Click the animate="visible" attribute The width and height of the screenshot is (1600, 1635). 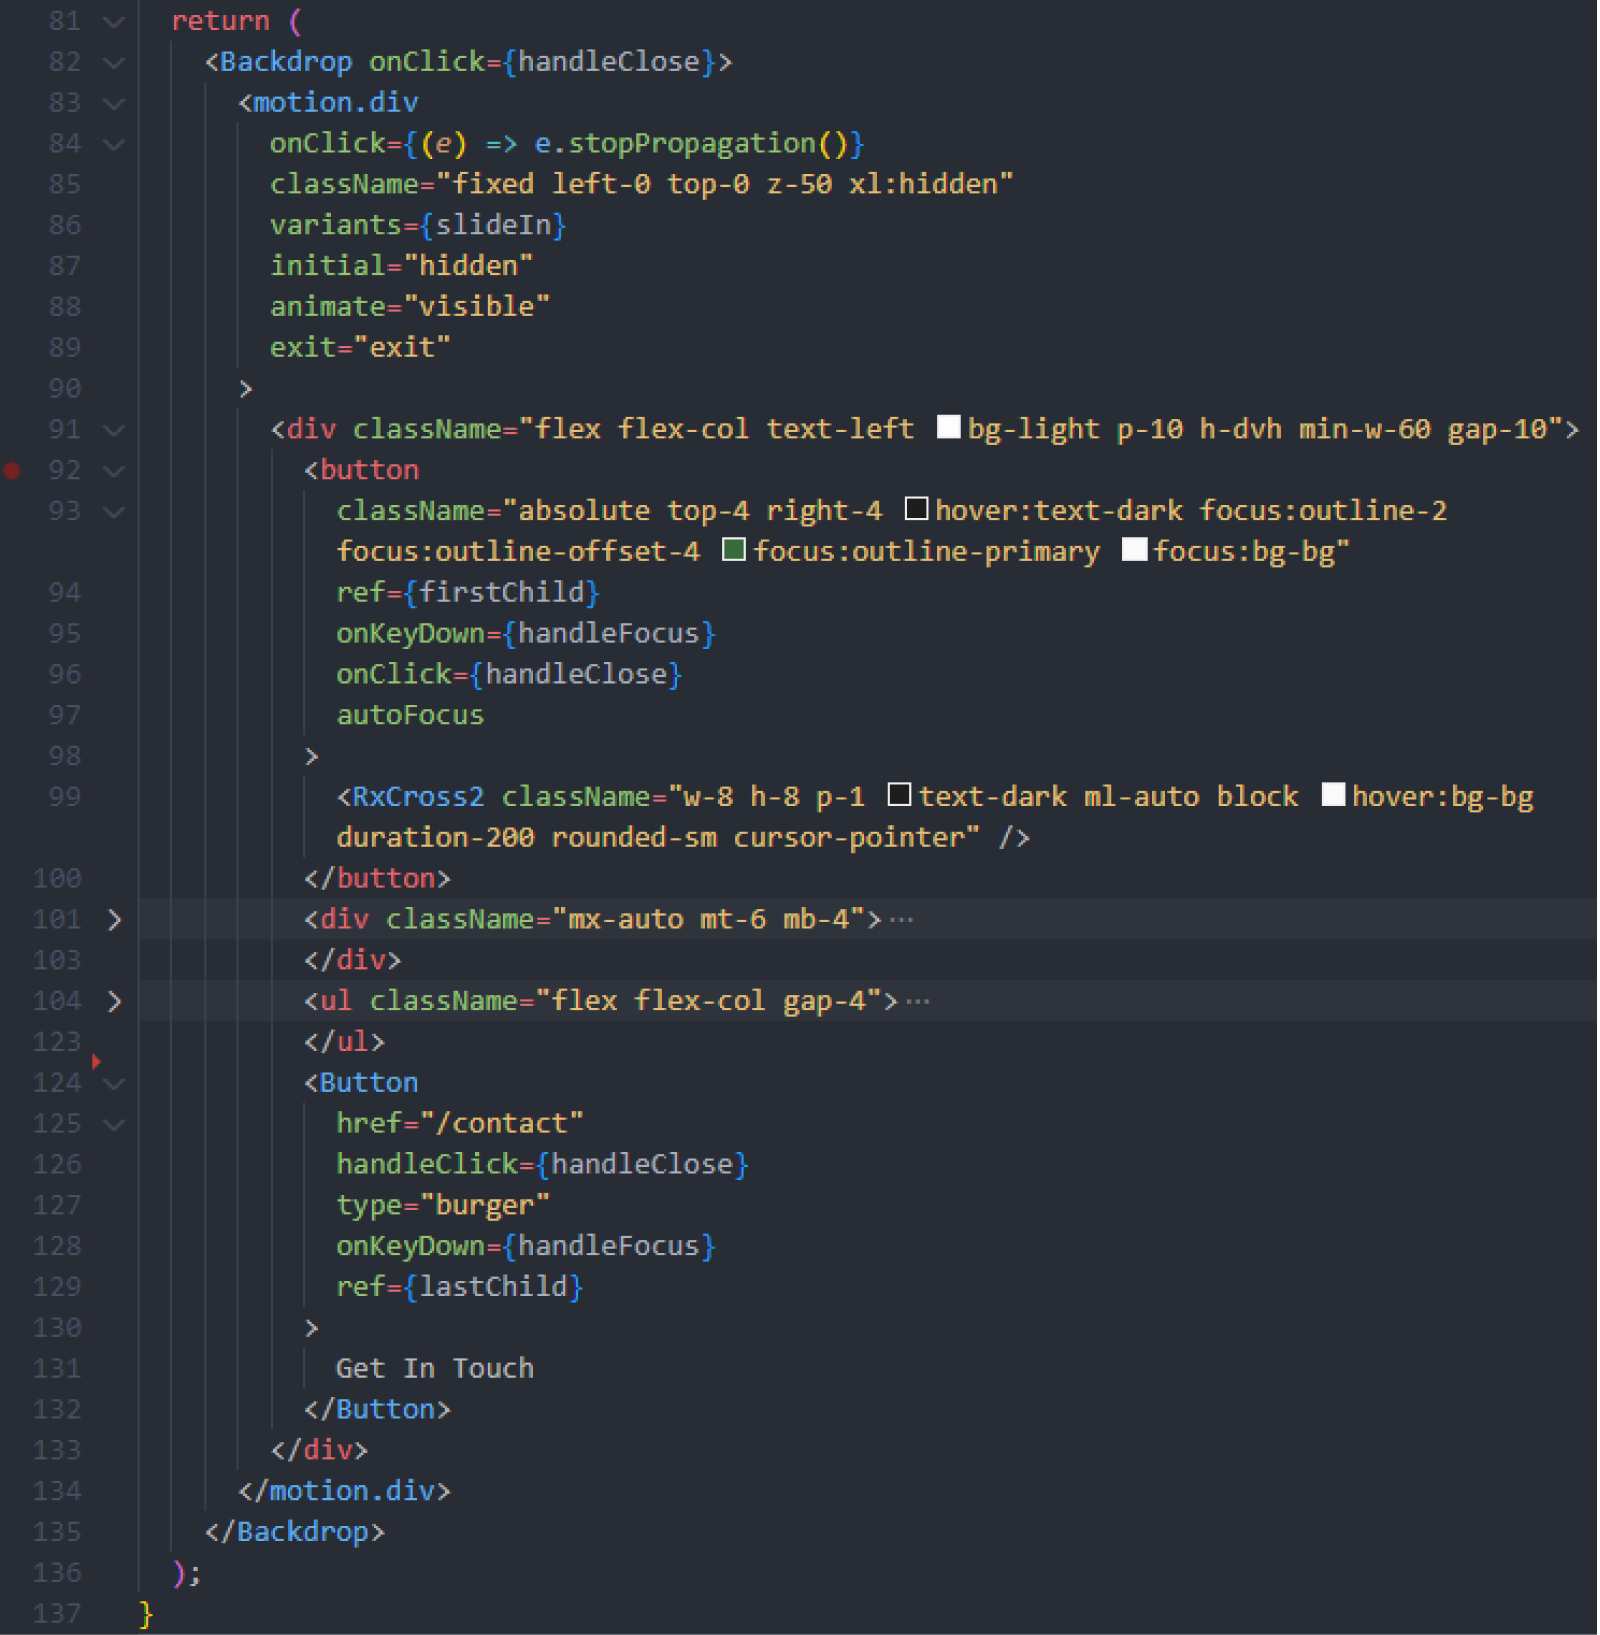click(410, 307)
